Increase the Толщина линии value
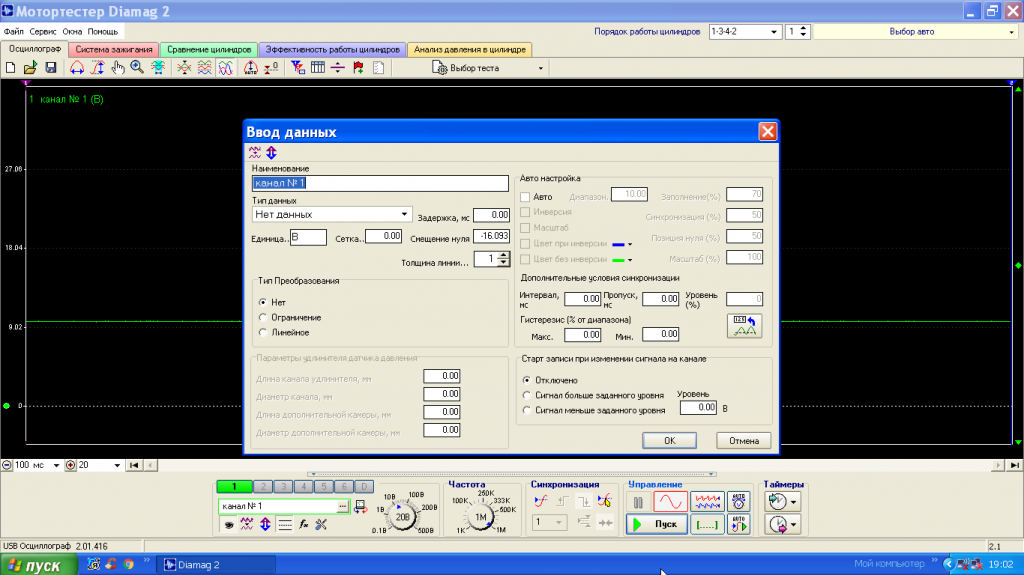 click(x=503, y=255)
